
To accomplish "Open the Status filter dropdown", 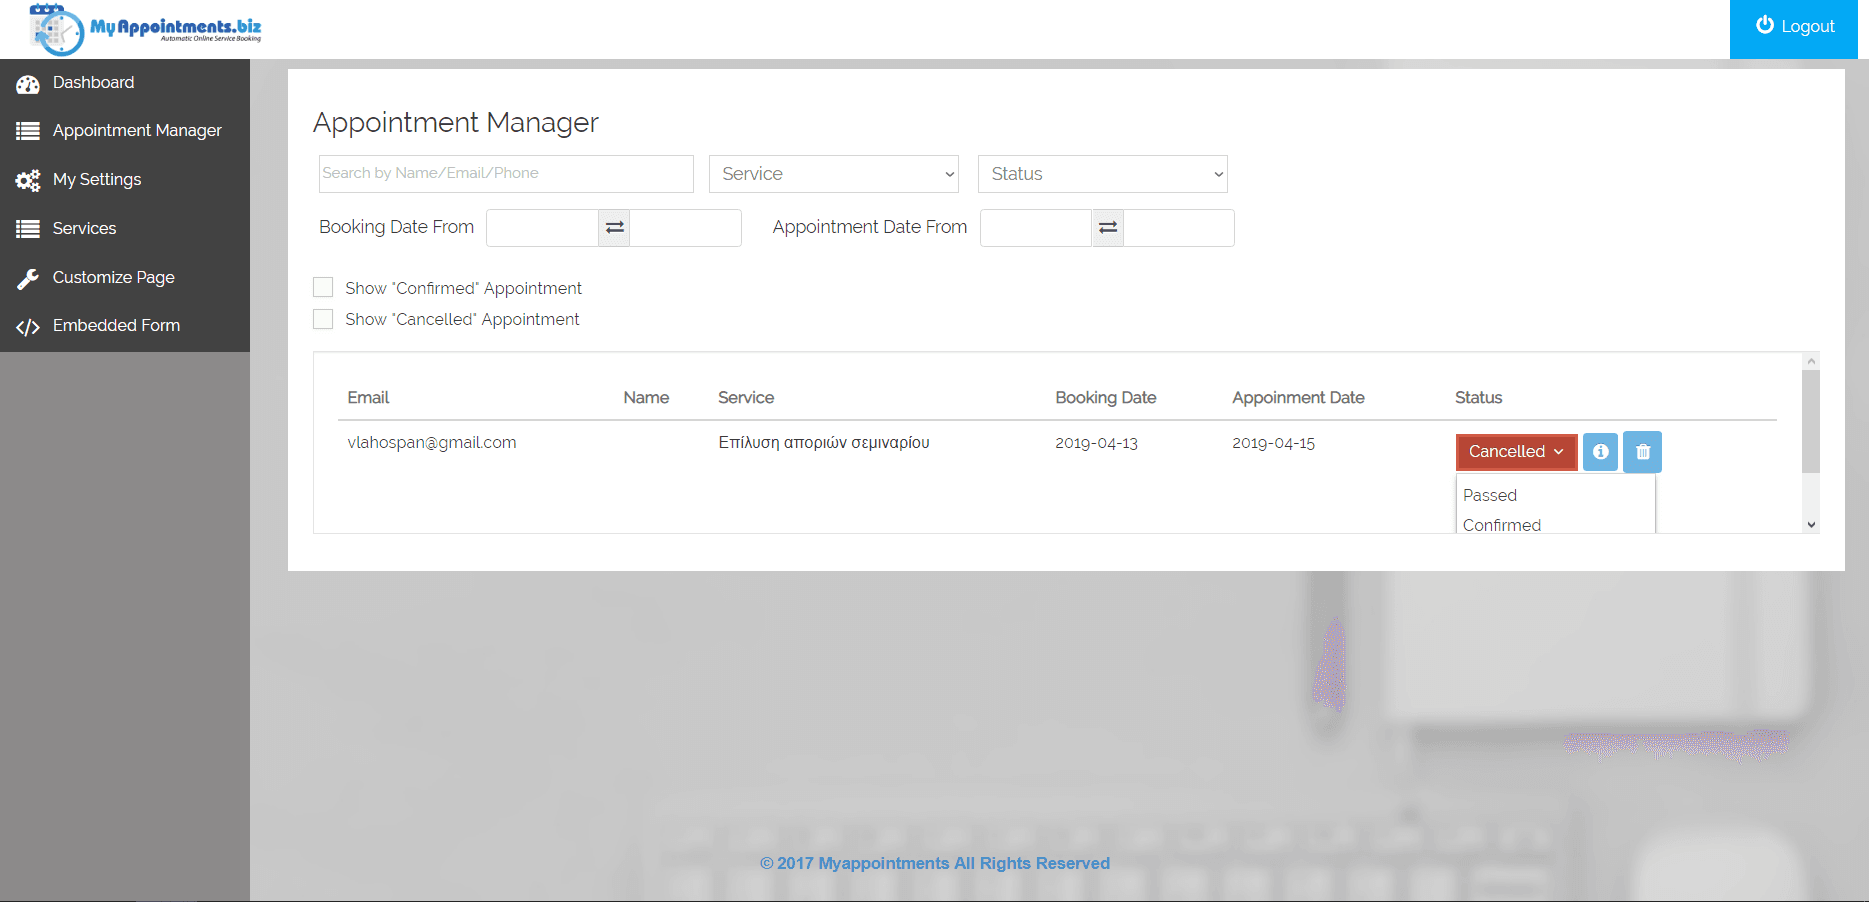I will point(1103,174).
